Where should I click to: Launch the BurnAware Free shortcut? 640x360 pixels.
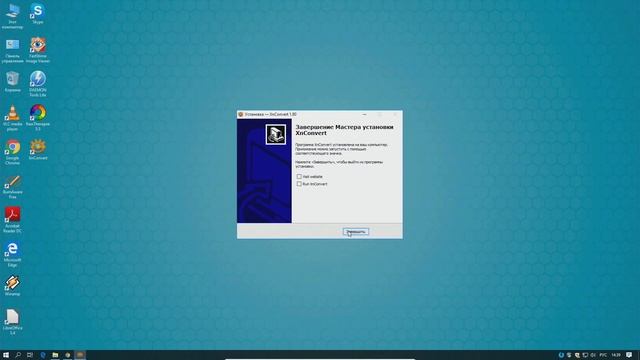click(12, 186)
